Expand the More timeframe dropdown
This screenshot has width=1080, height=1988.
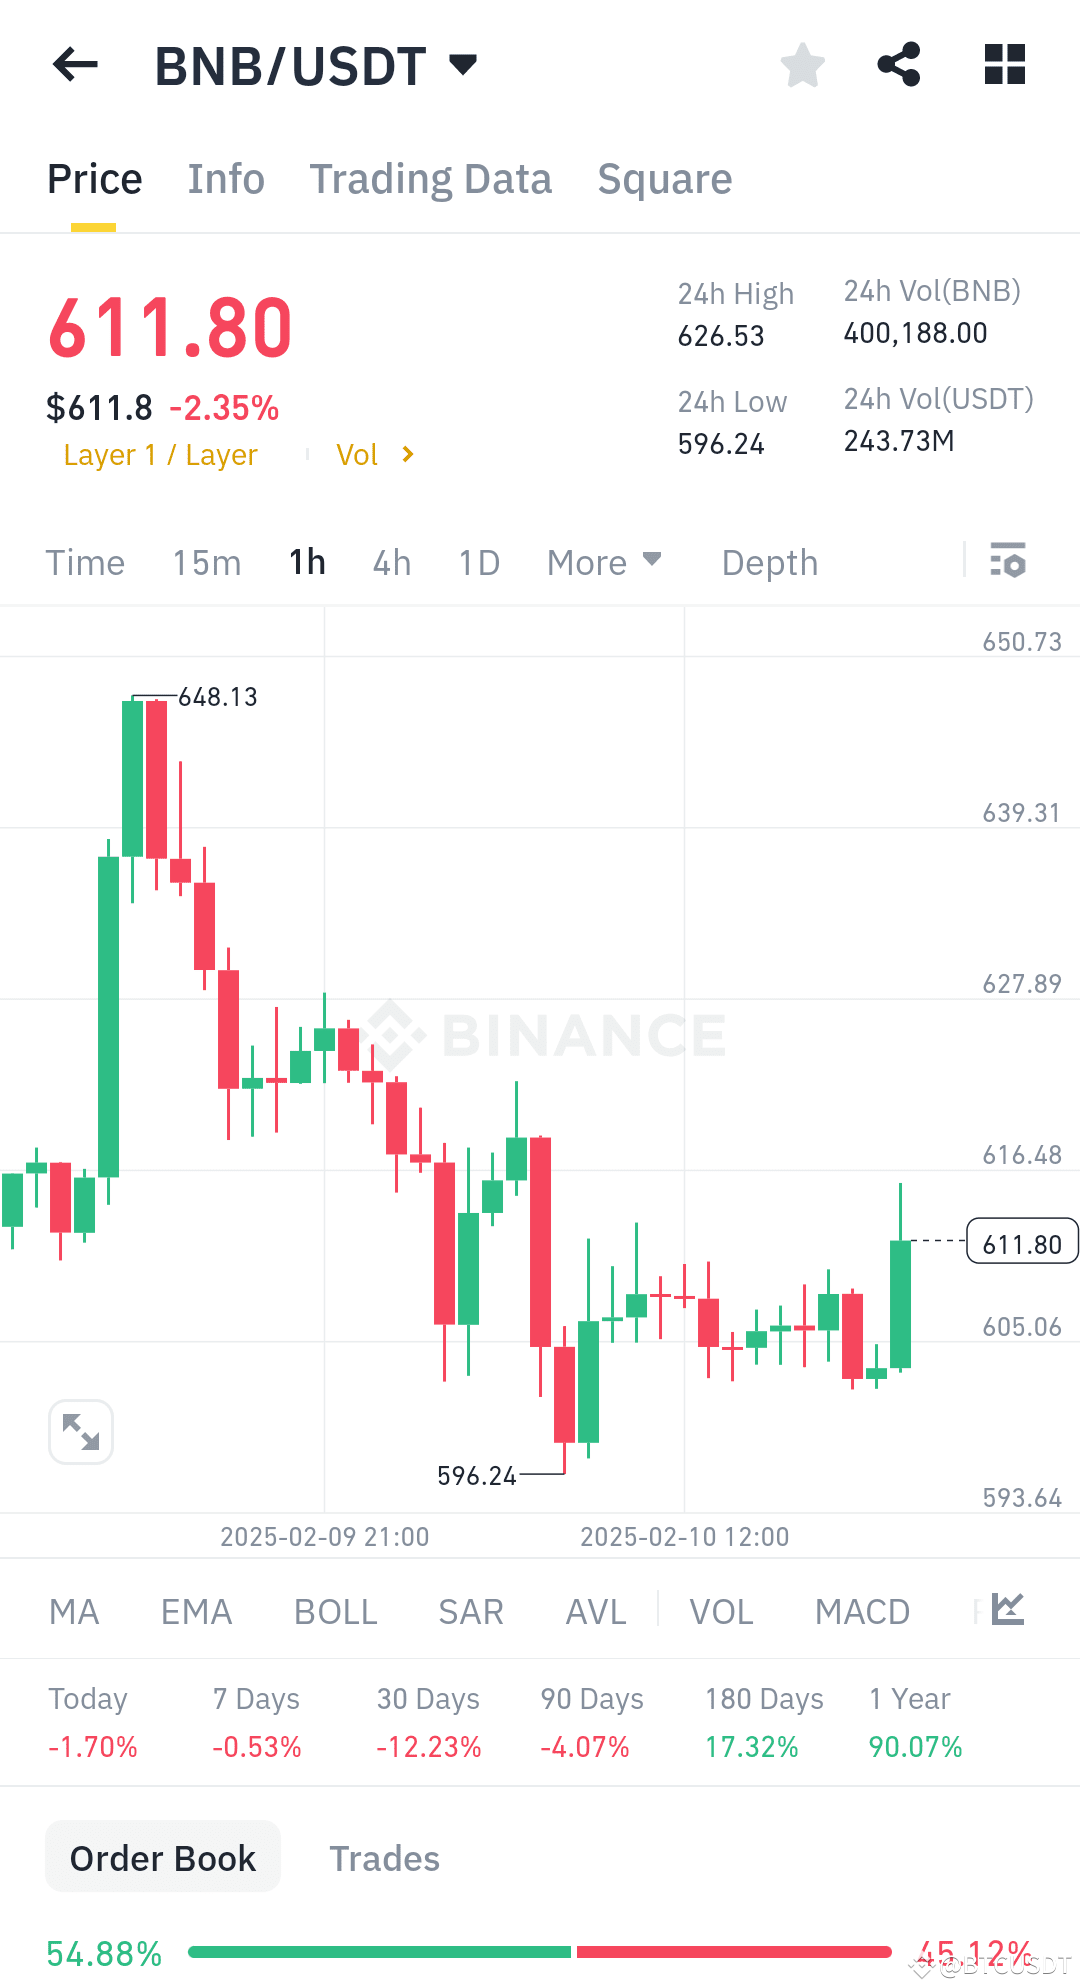coord(604,562)
